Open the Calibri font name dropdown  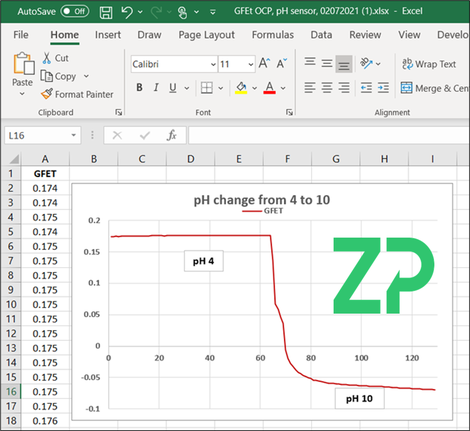coord(213,64)
